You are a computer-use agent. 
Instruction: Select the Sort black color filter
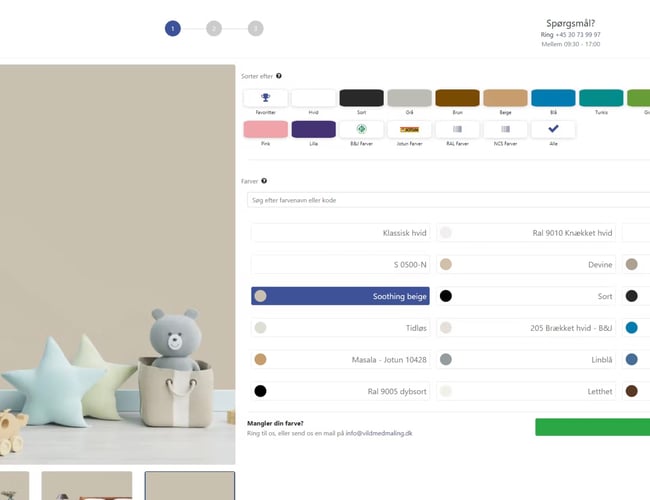361,98
